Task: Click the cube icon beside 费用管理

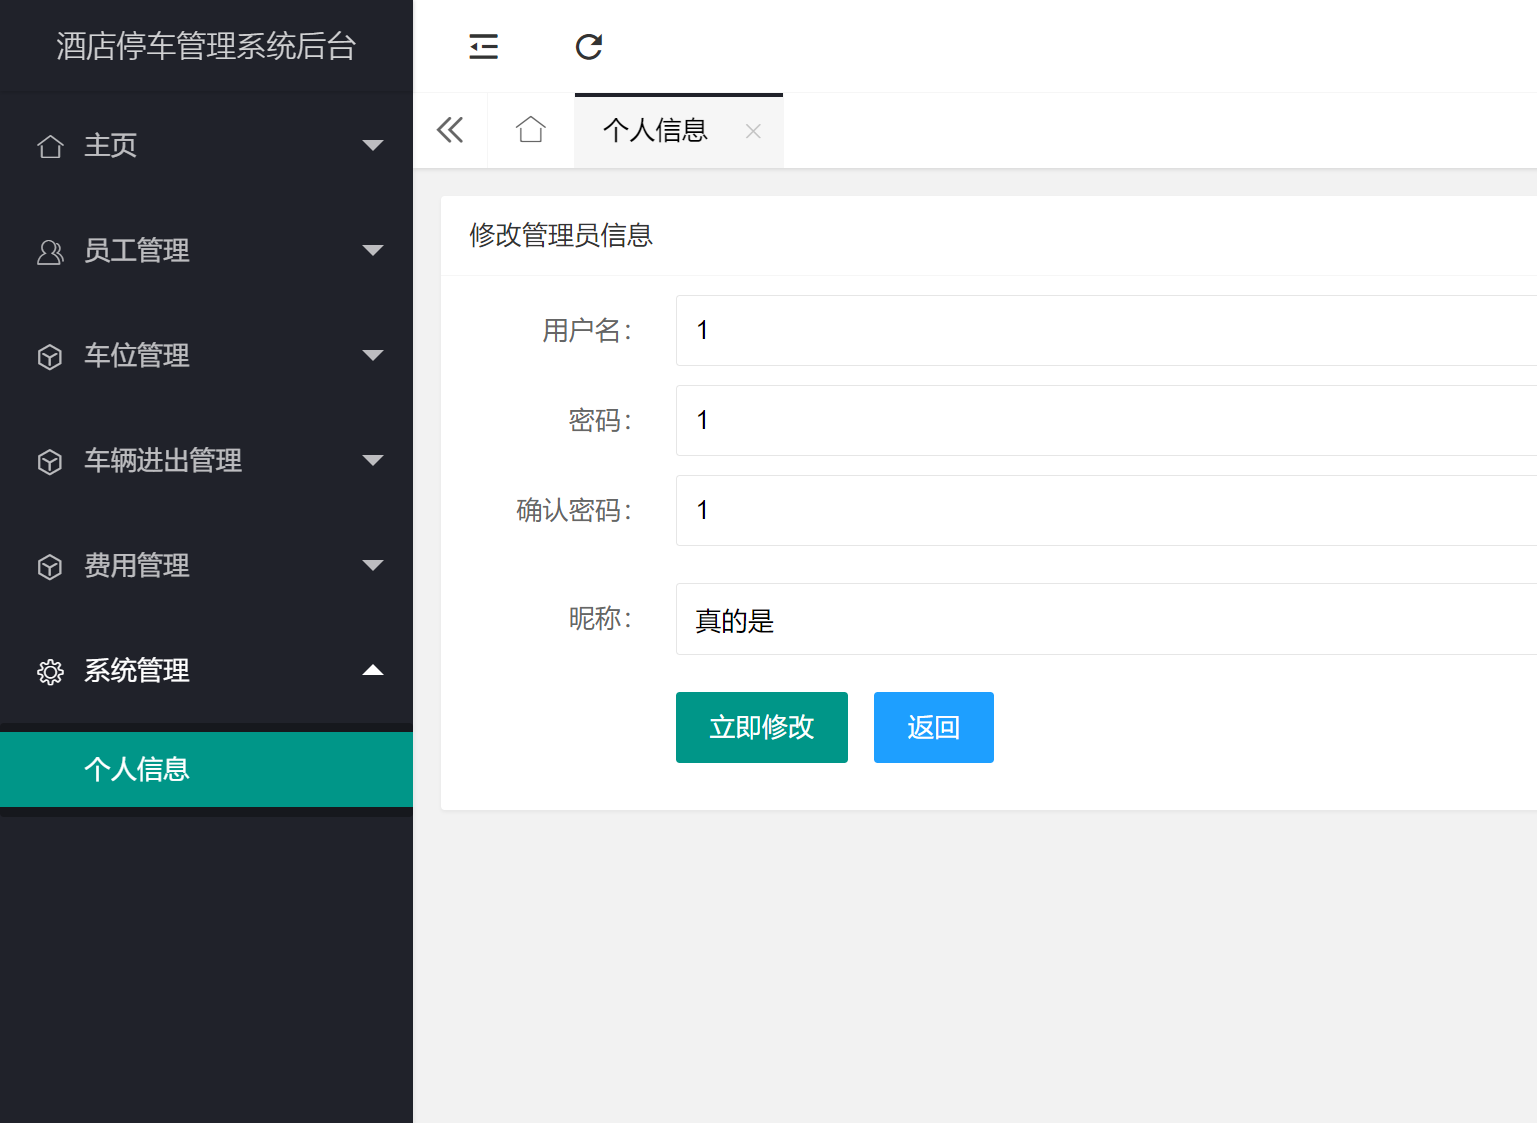Action: click(x=50, y=566)
